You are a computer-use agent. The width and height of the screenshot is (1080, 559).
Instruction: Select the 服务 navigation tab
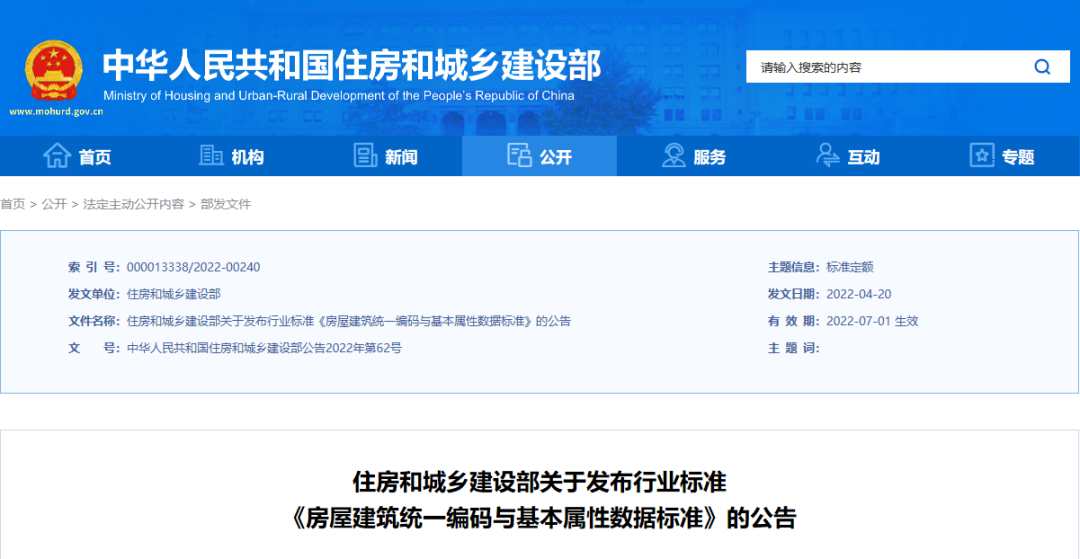coord(709,157)
